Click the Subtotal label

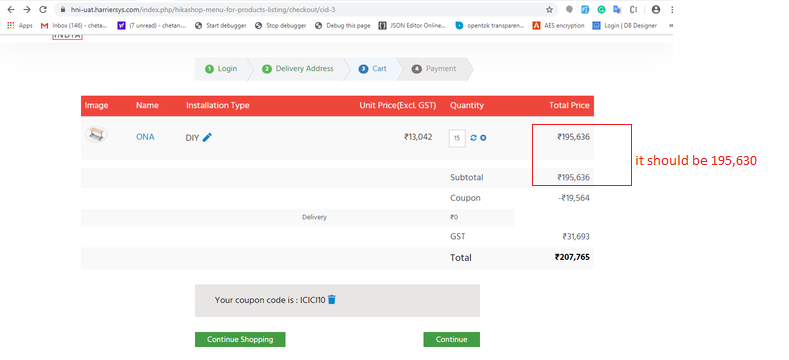[467, 177]
